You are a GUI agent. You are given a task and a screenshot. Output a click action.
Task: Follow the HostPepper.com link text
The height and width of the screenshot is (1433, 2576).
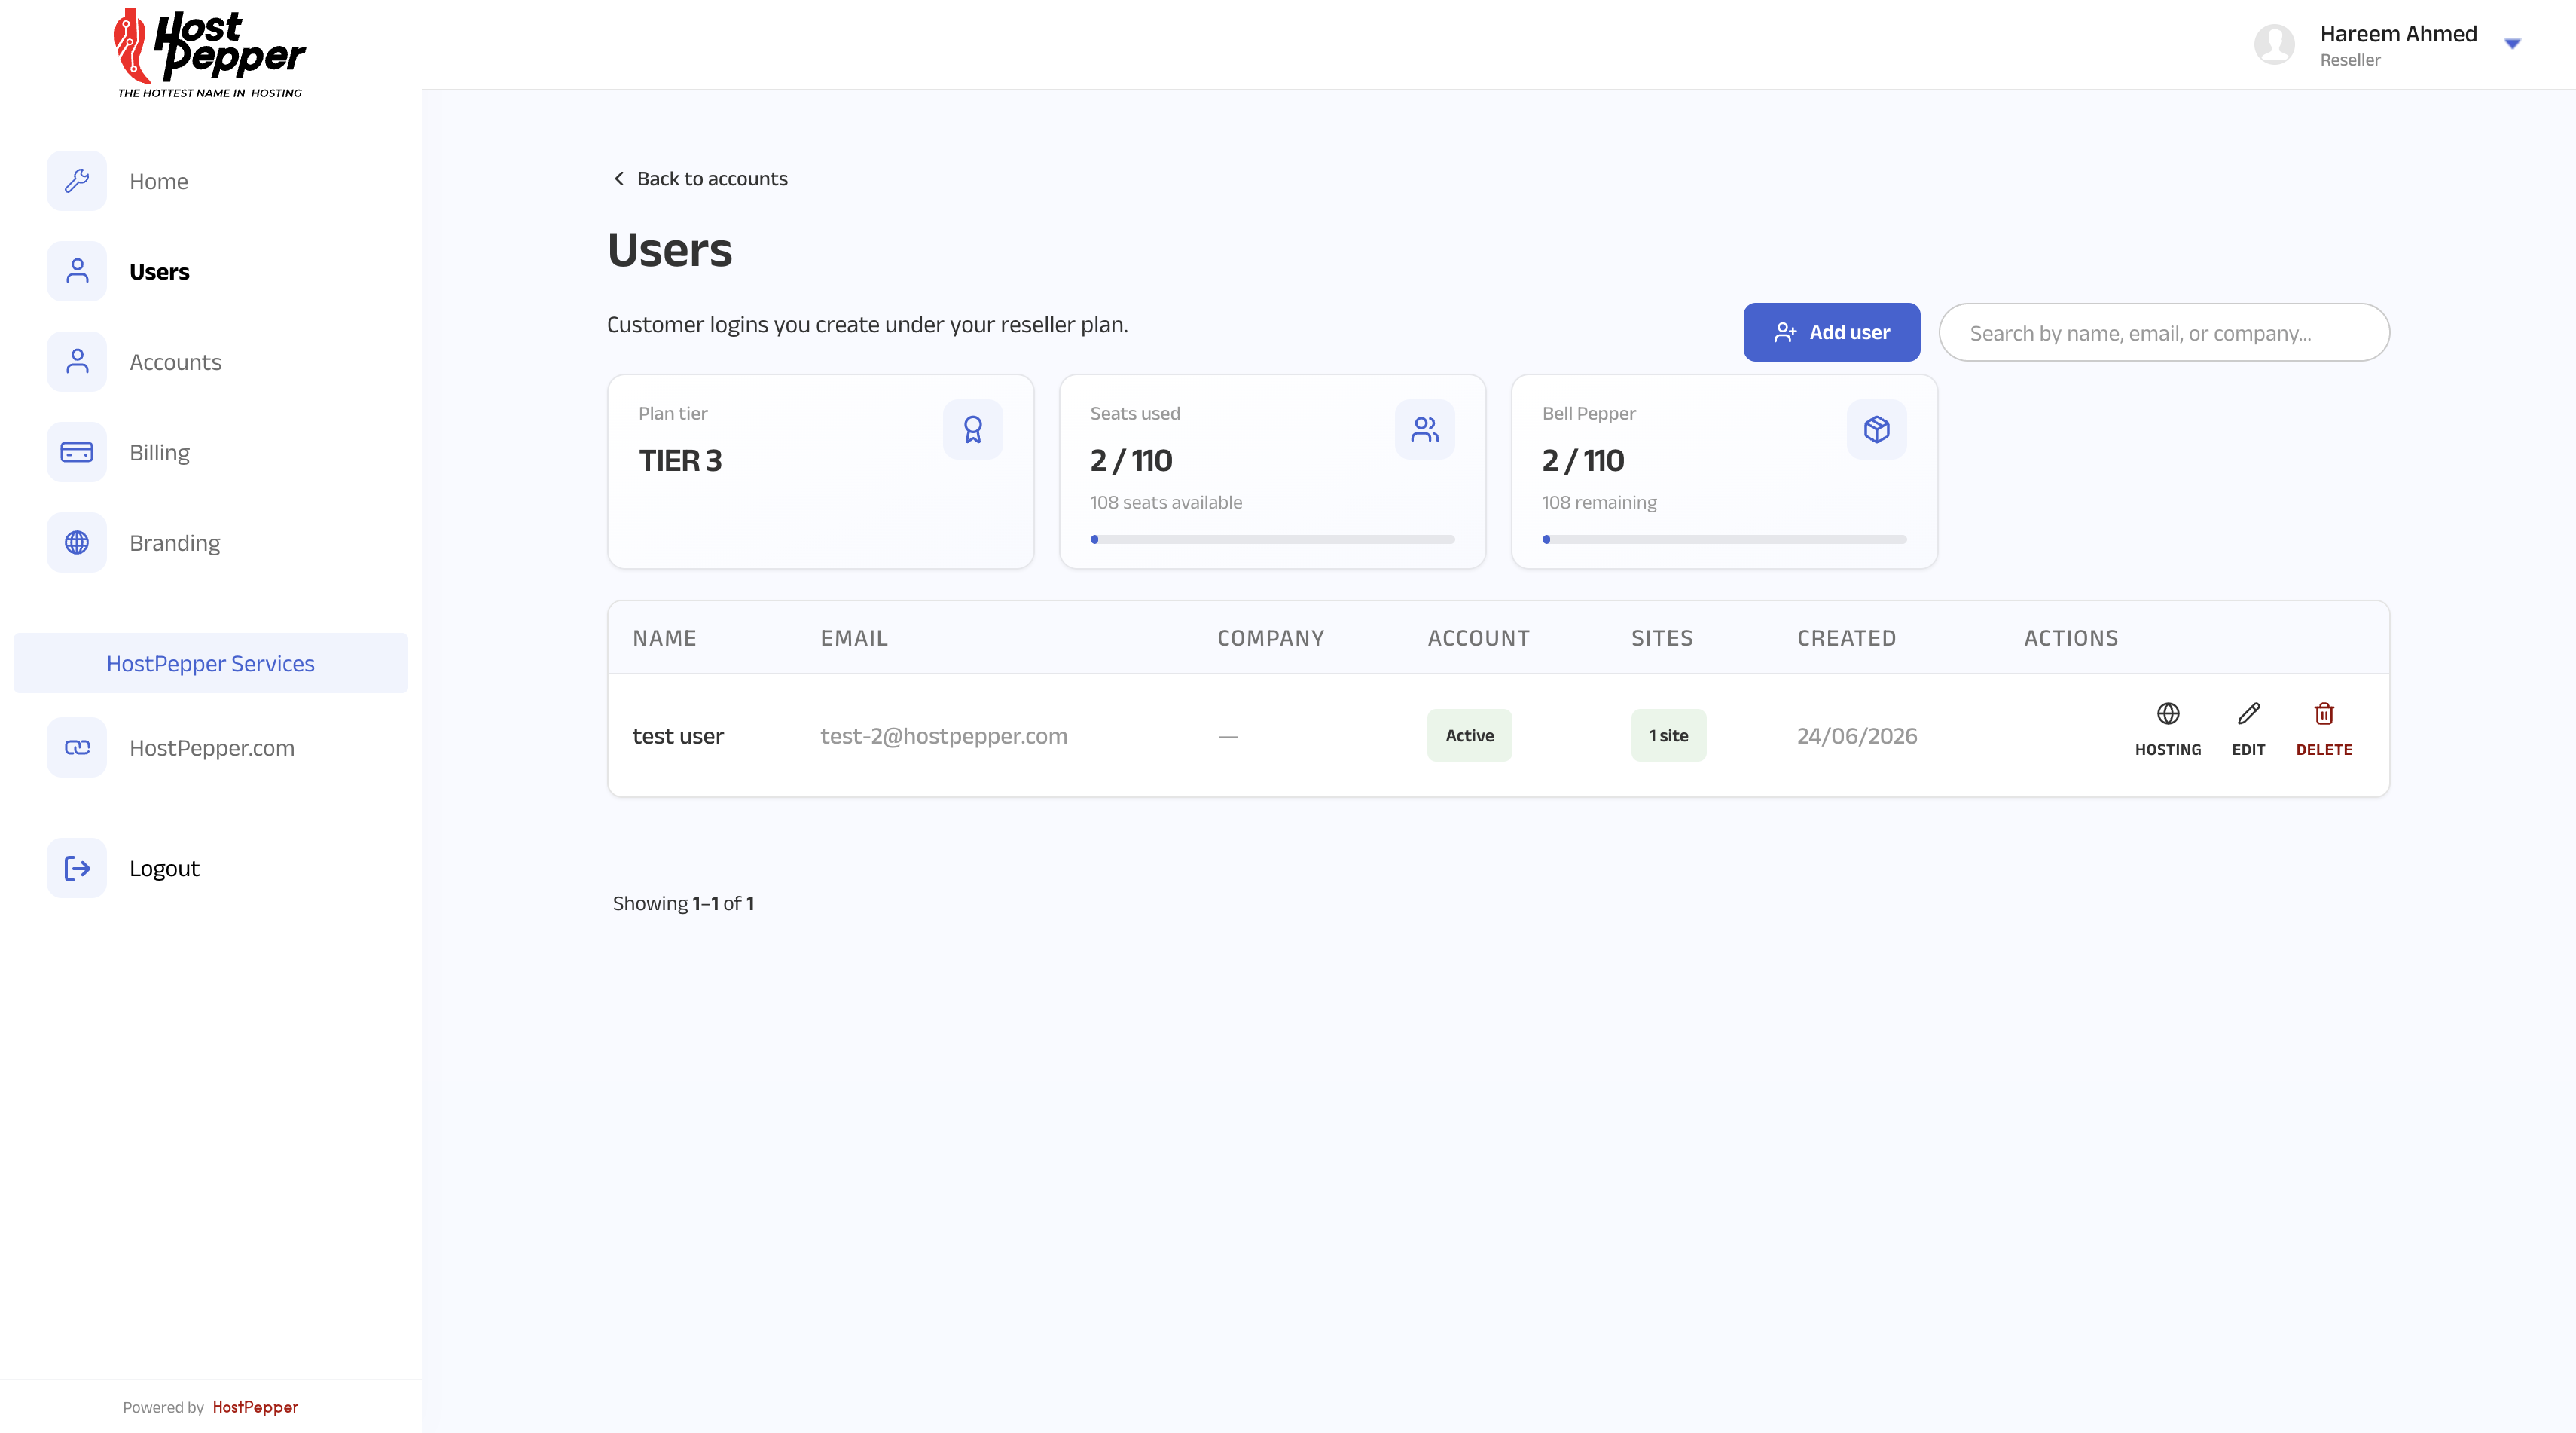212,748
